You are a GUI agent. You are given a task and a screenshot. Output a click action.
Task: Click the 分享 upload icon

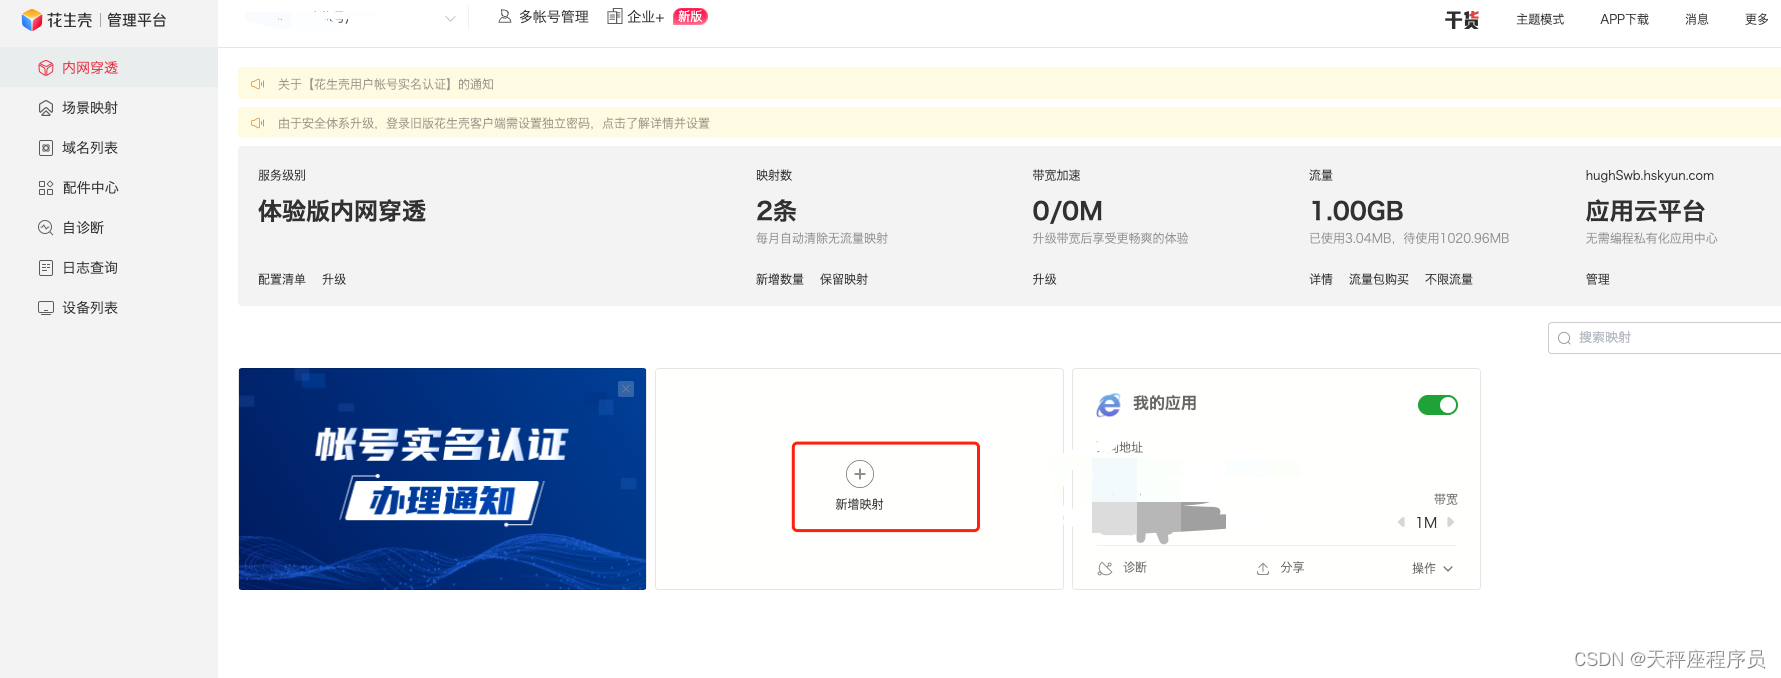pyautogui.click(x=1263, y=568)
